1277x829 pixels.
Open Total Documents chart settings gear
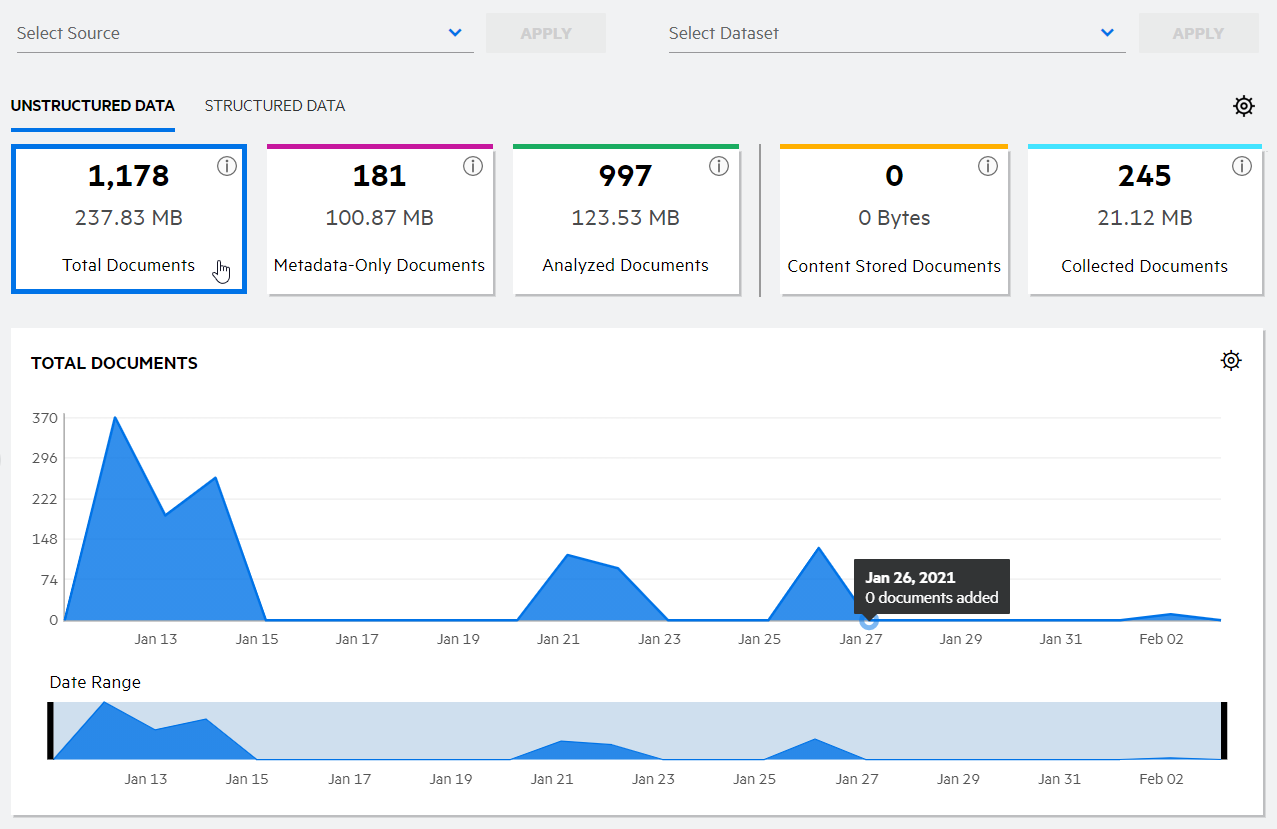1231,361
